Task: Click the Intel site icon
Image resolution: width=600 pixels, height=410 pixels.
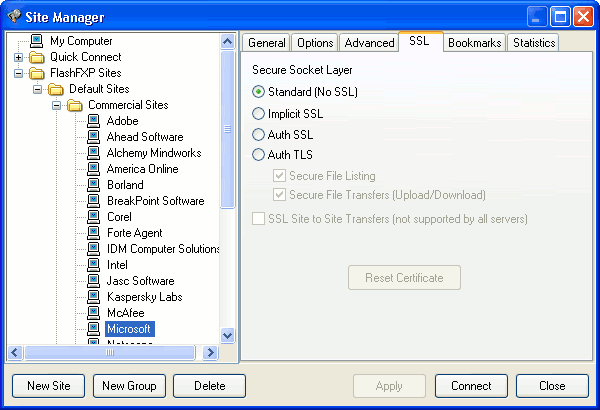Action: pos(93,265)
